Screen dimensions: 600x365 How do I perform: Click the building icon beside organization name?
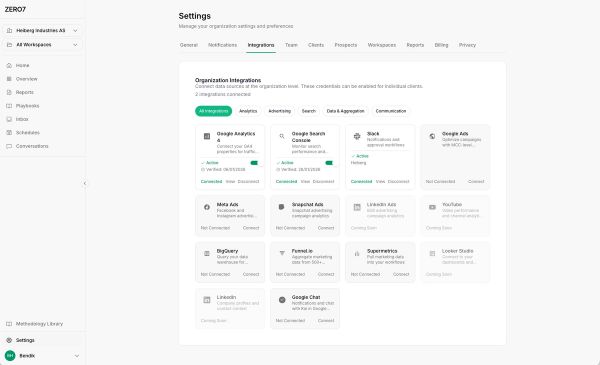coord(10,30)
